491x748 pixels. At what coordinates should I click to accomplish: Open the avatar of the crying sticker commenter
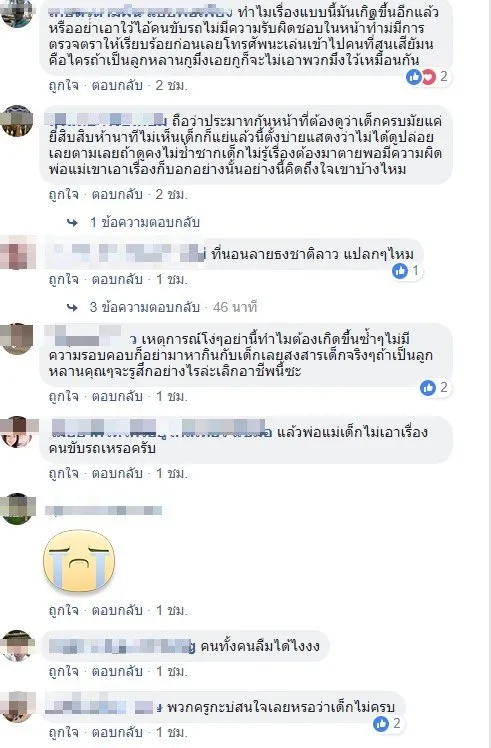(x=18, y=509)
